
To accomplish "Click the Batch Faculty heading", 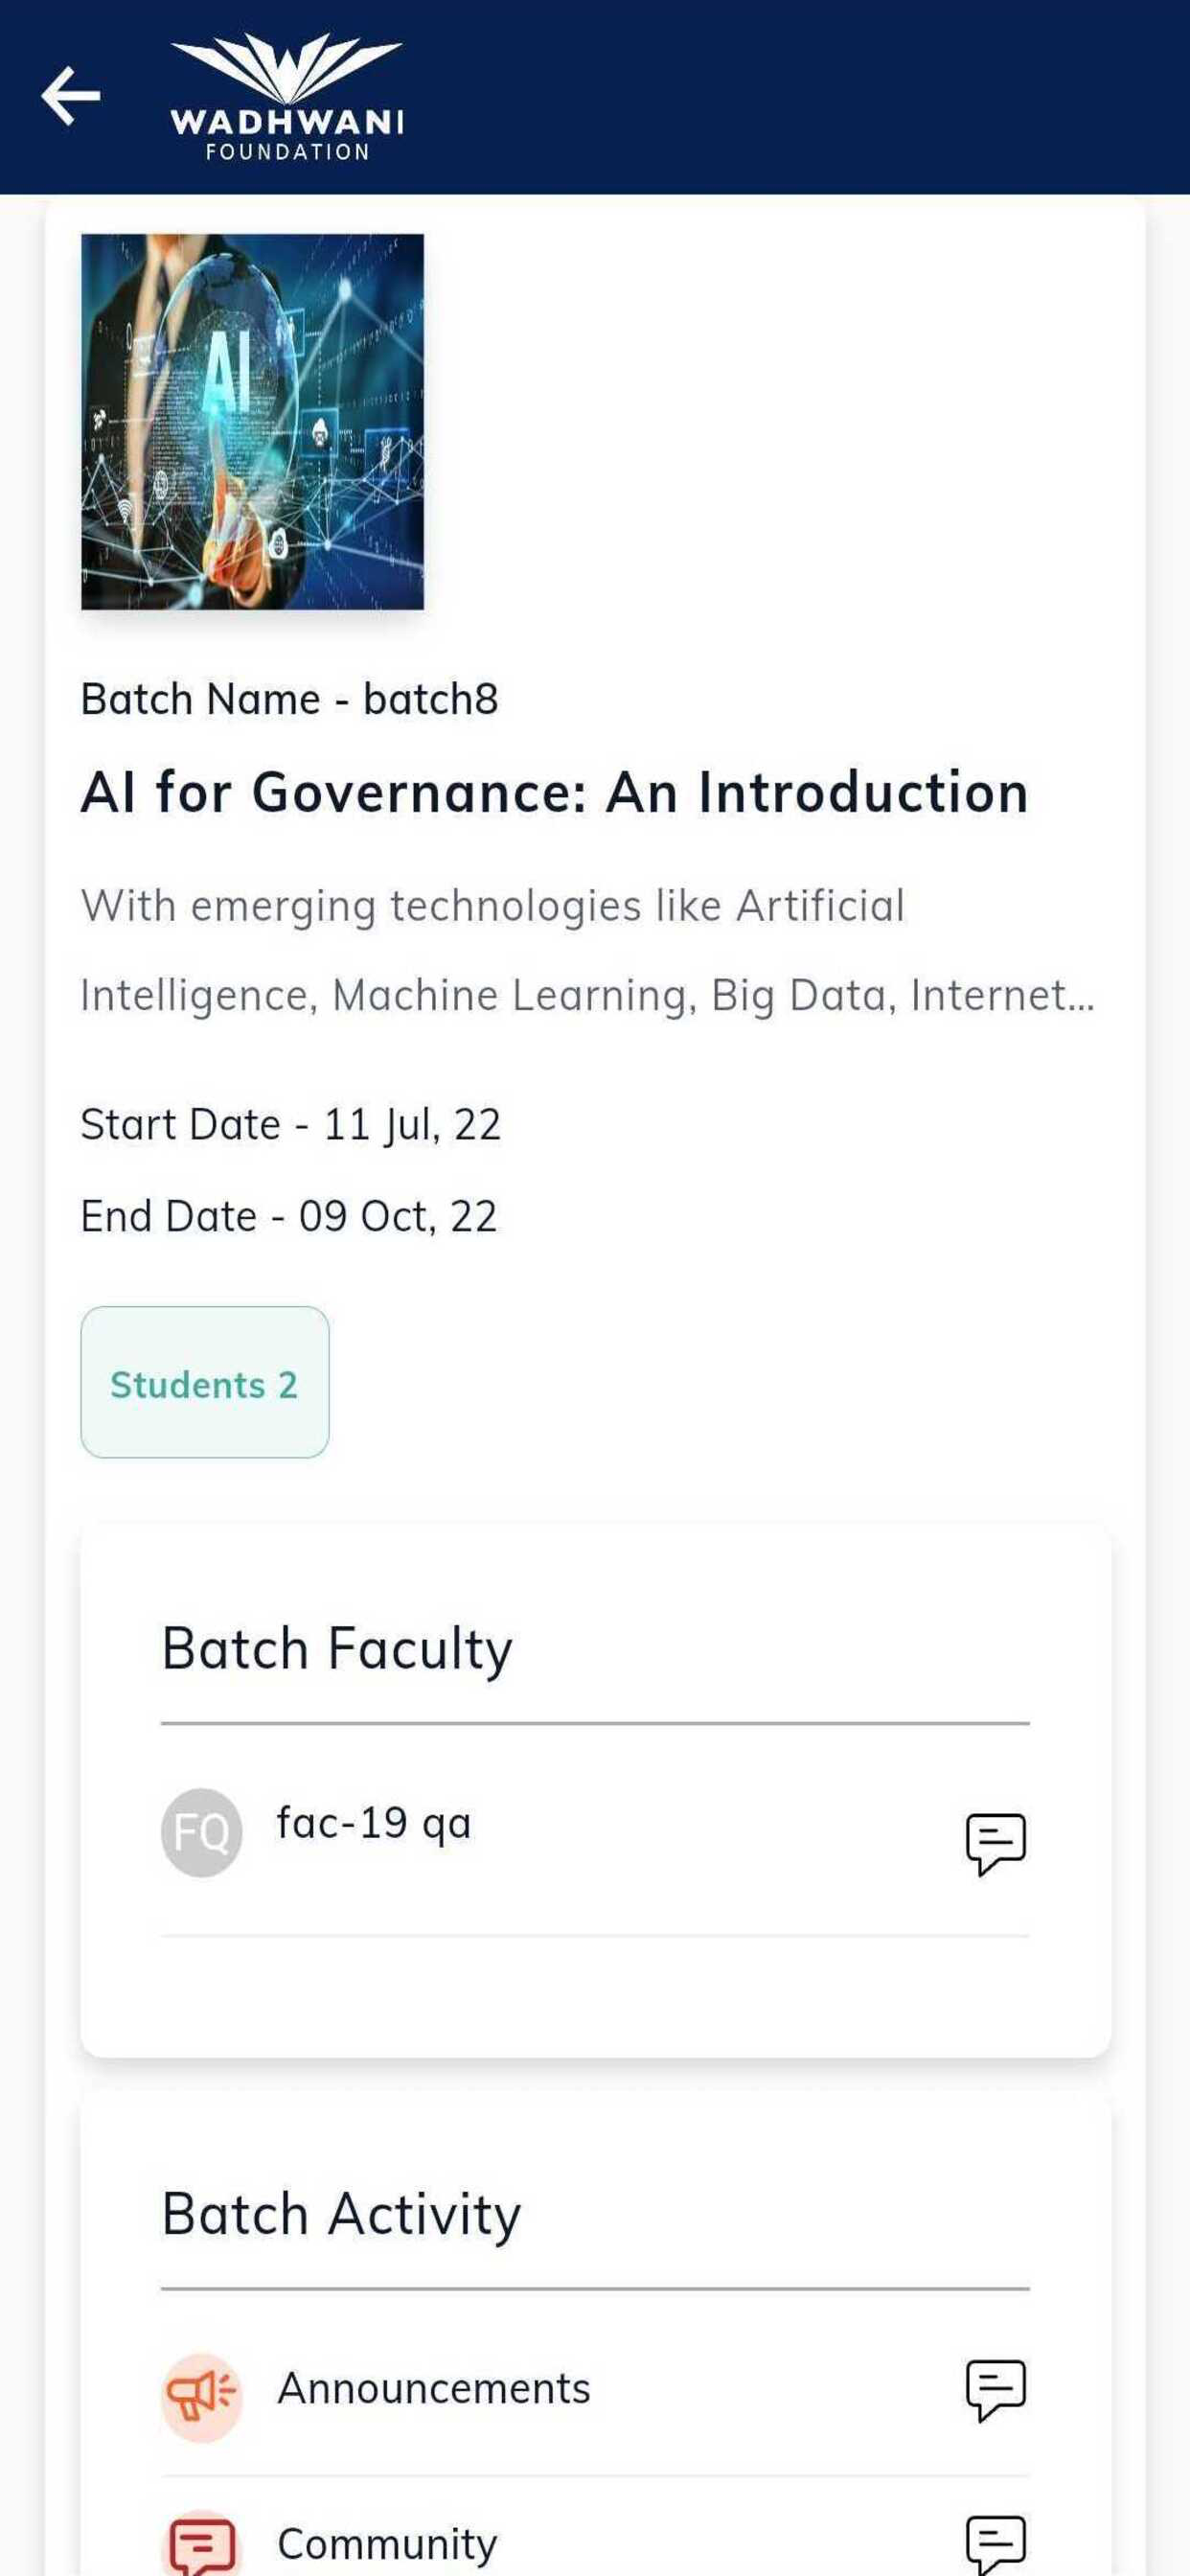I will (x=337, y=1649).
